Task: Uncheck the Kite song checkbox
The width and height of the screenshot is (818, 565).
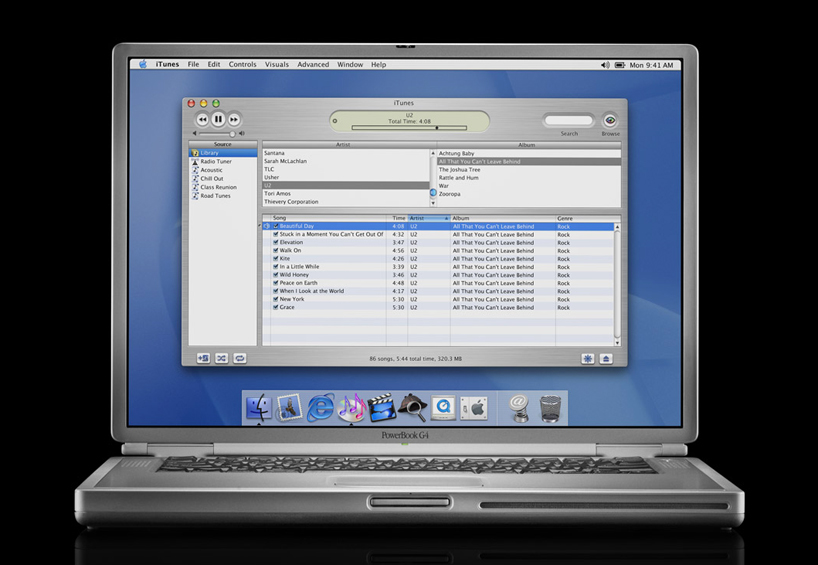Action: [275, 259]
